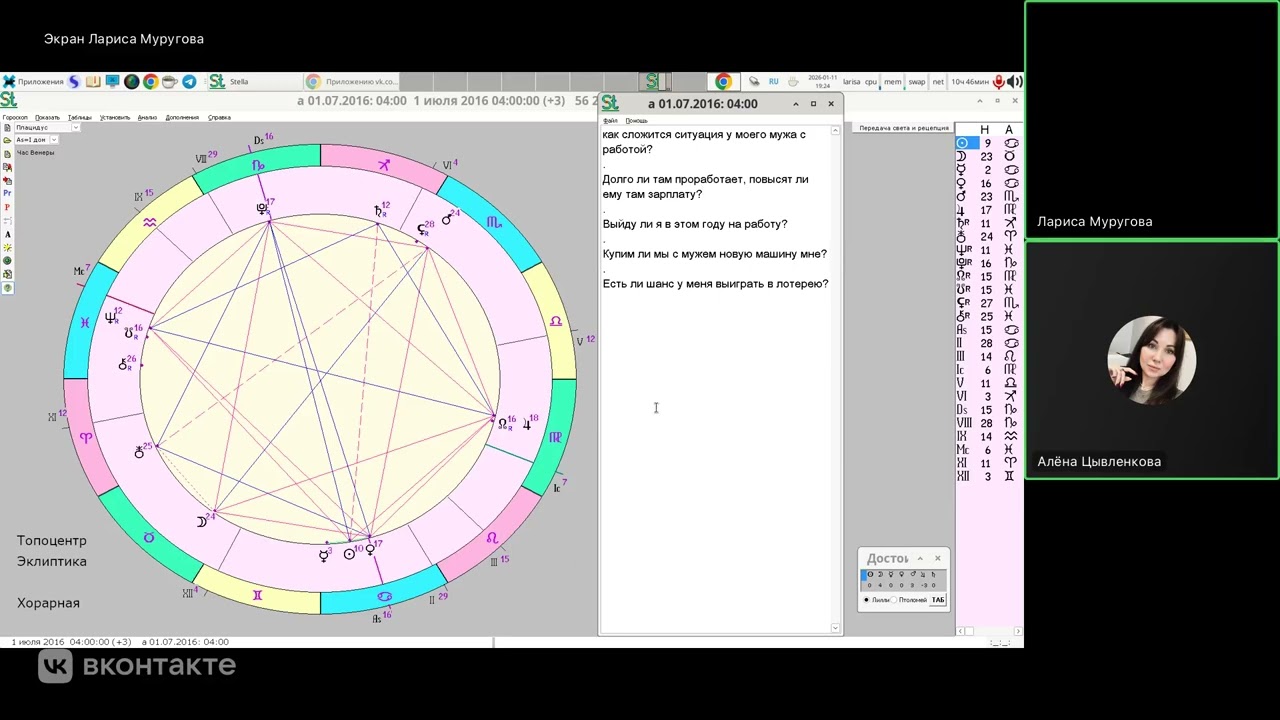
Task: Open the Дополнения menu
Action: (182, 118)
